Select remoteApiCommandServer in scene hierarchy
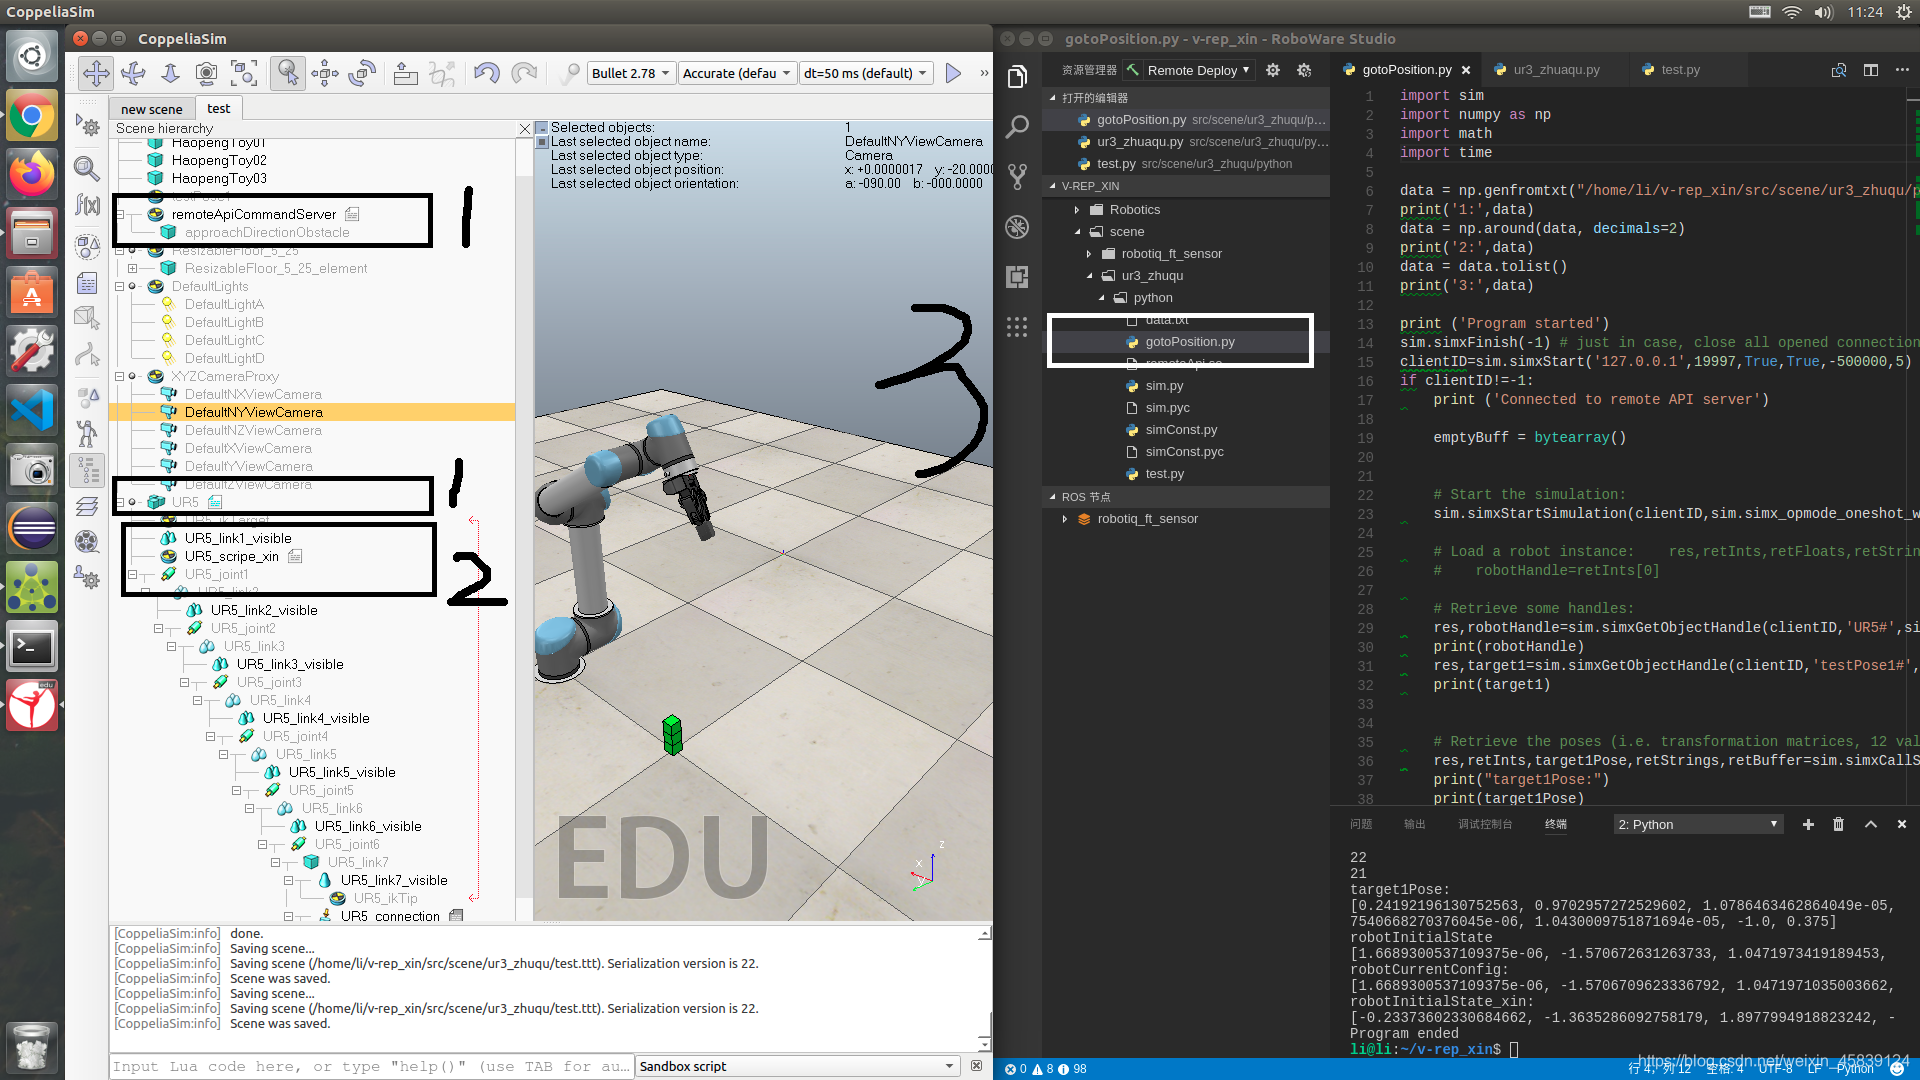 253,215
